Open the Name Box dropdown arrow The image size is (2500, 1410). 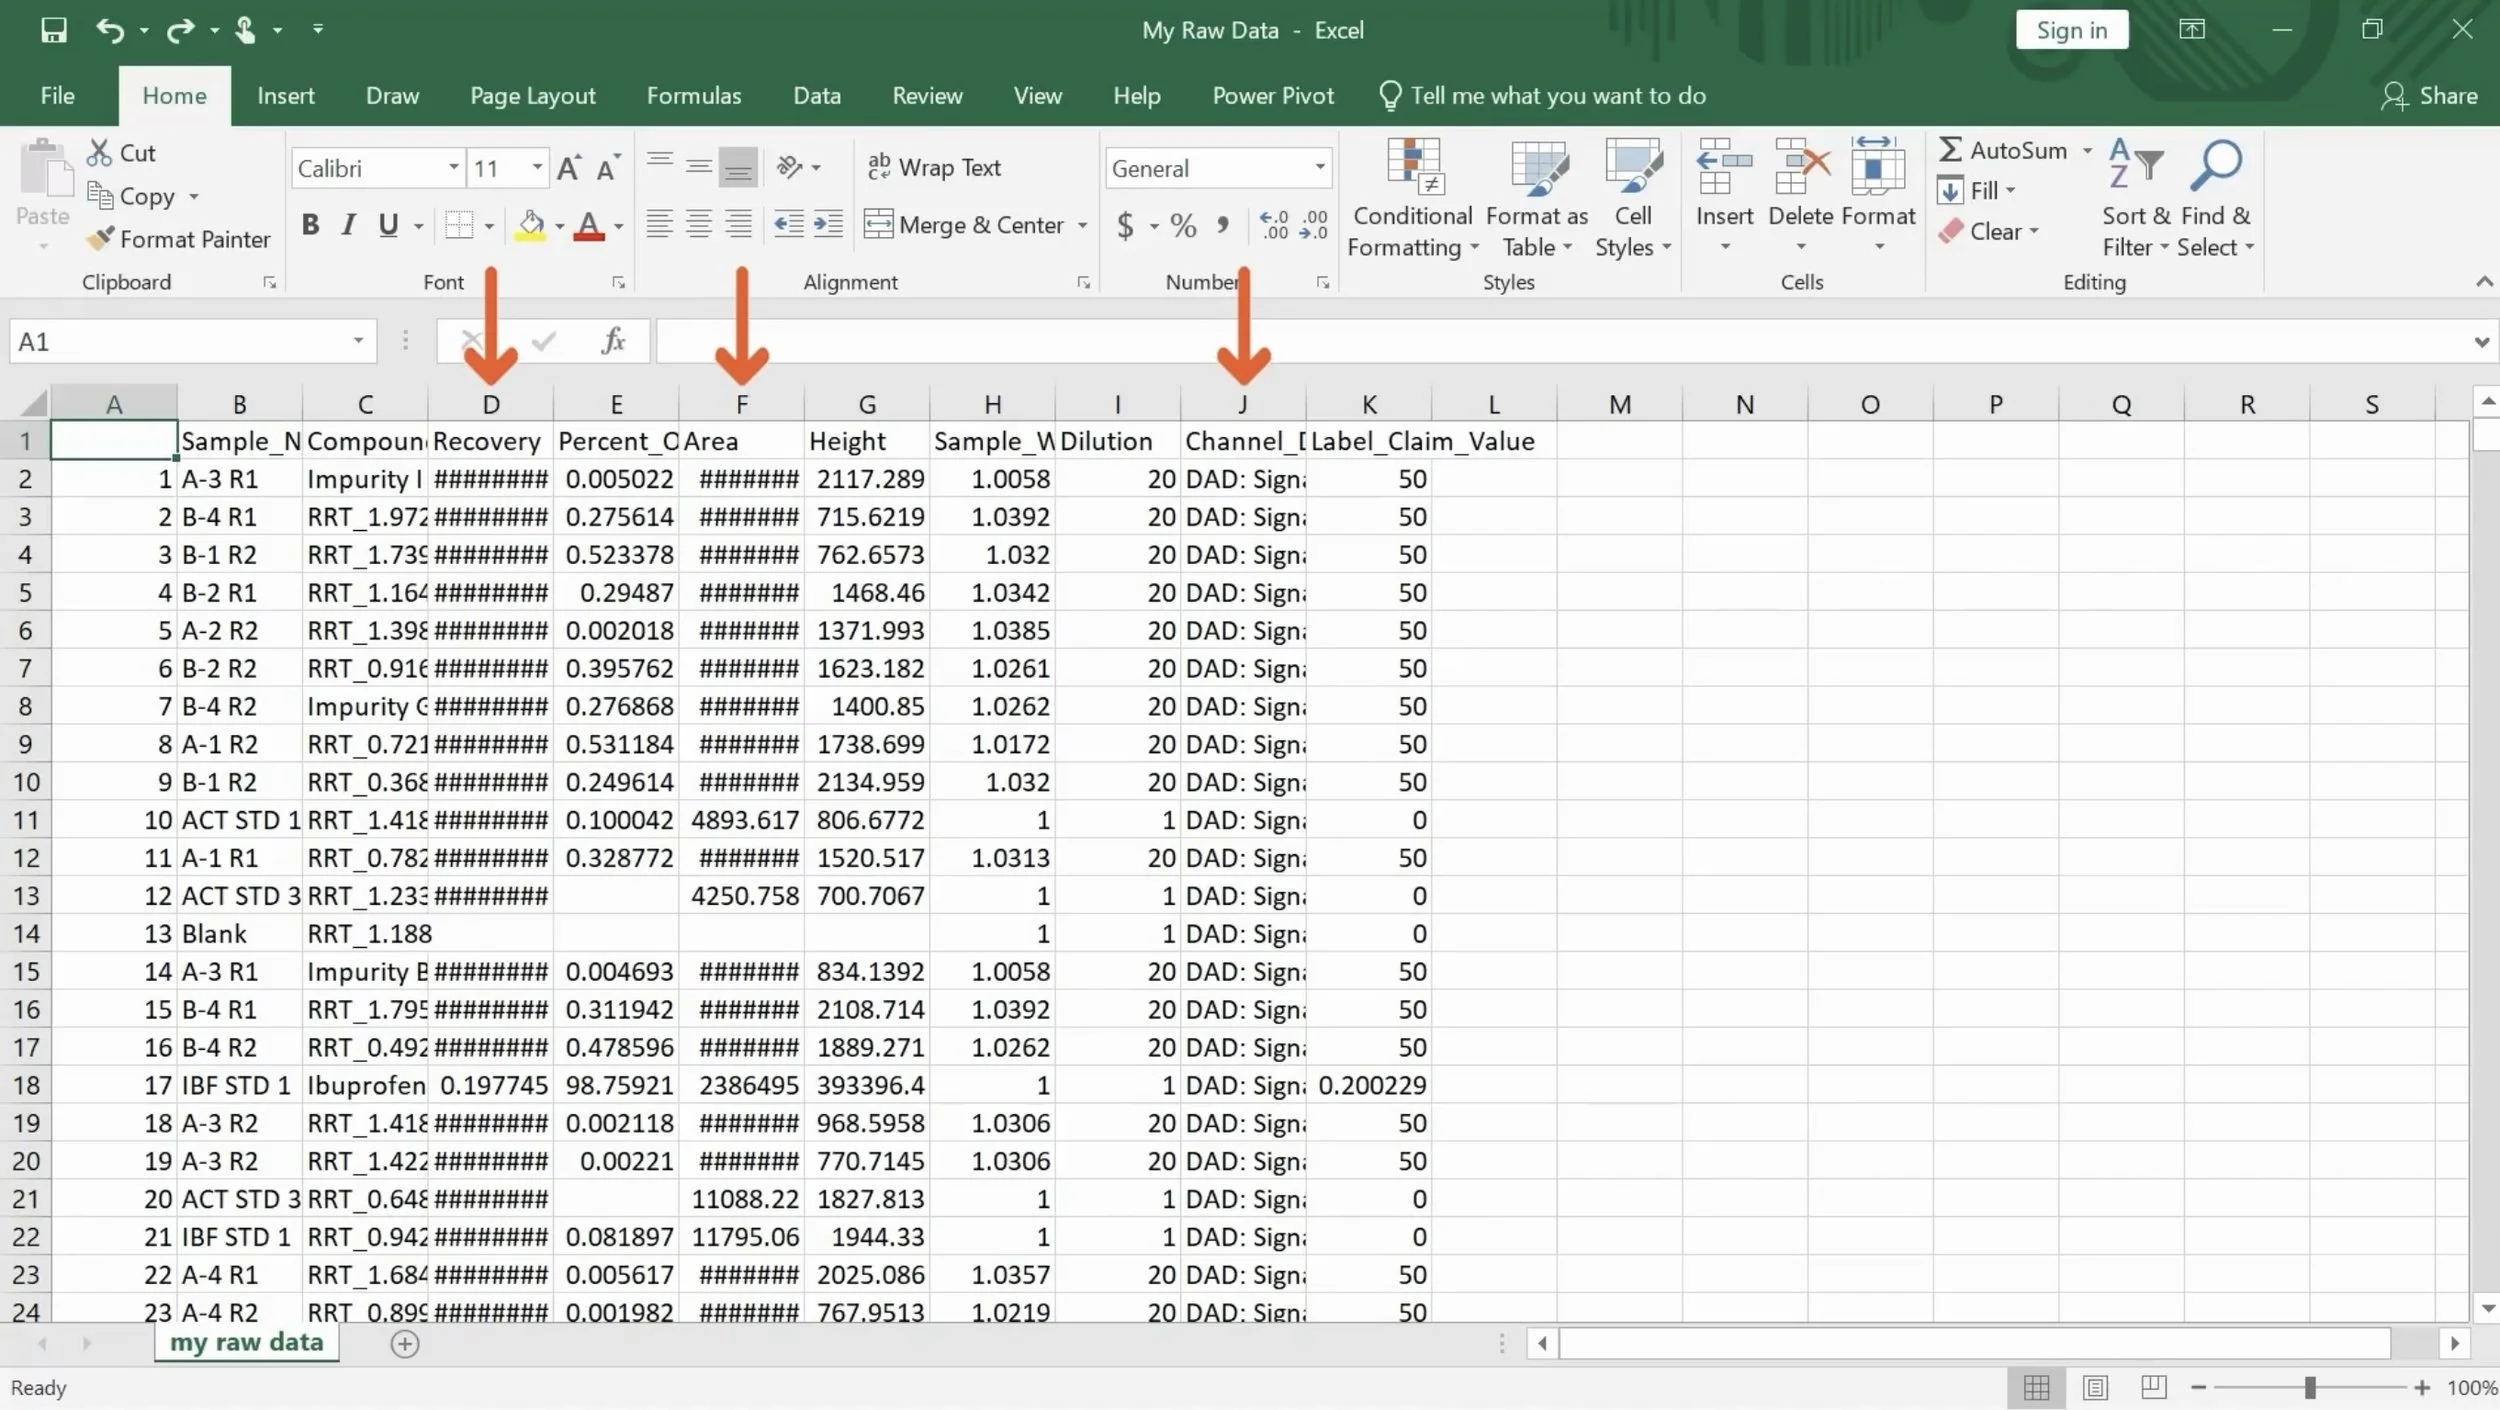[358, 342]
